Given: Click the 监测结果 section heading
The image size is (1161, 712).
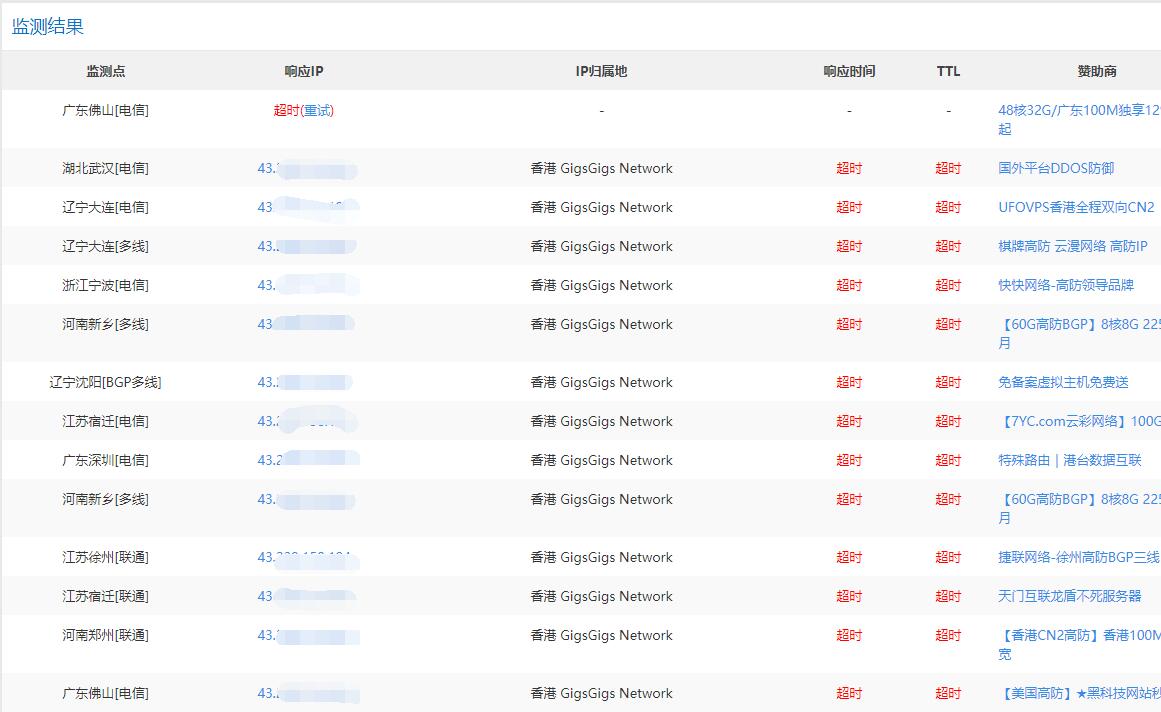Looking at the screenshot, I should (46, 26).
